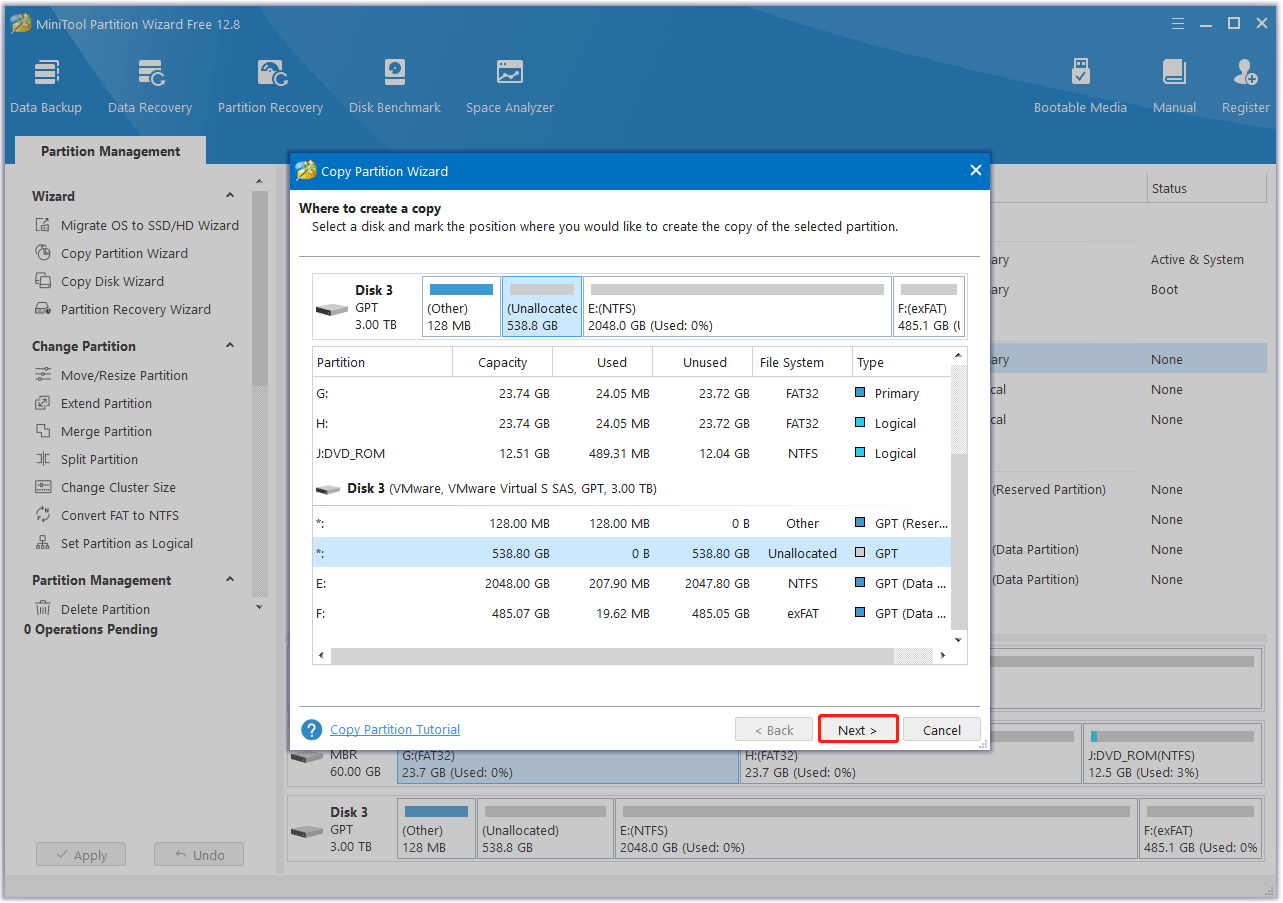Image resolution: width=1283 pixels, height=903 pixels.
Task: Open Data Backup tool
Action: (x=46, y=87)
